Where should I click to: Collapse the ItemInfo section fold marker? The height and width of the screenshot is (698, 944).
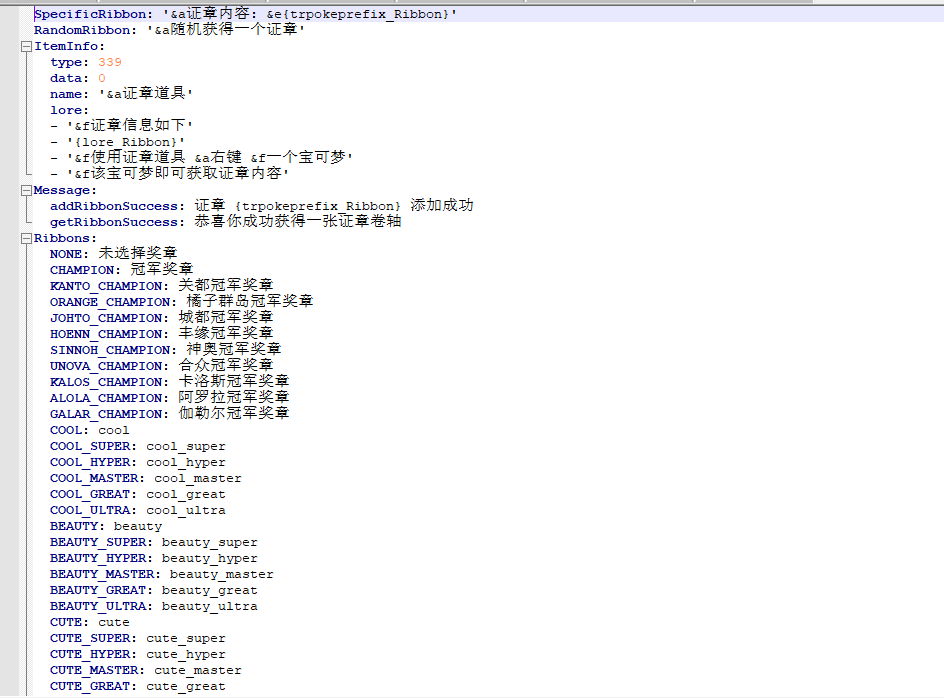click(26, 46)
